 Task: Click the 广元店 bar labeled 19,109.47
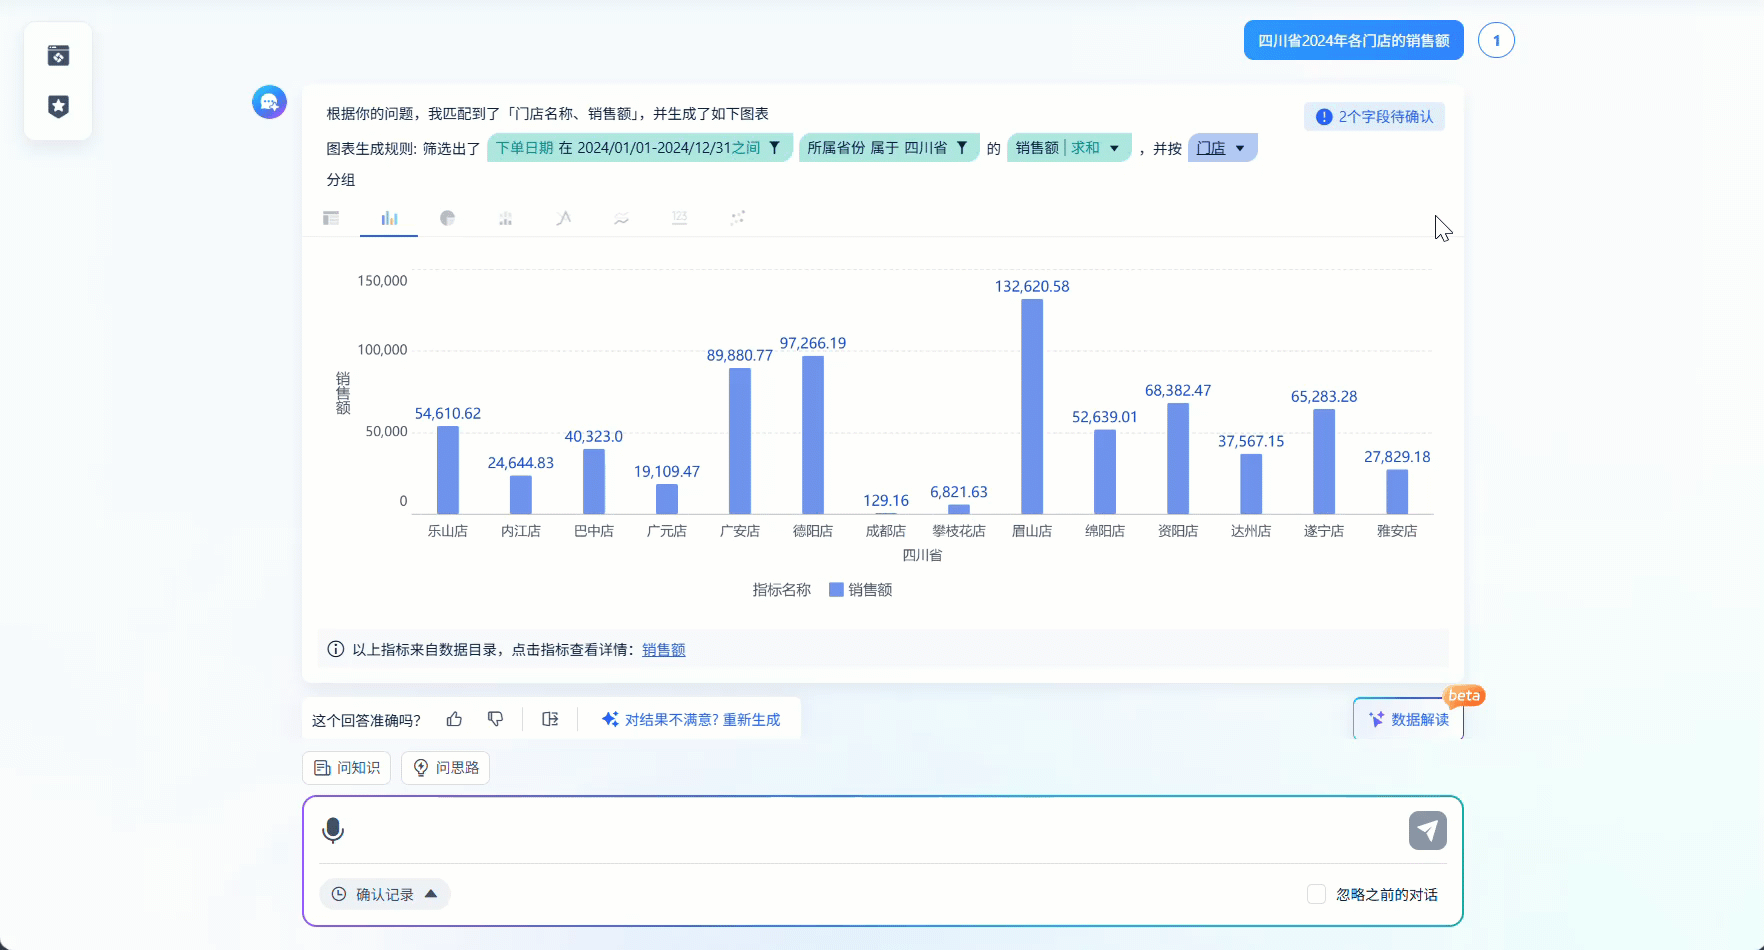coord(667,499)
